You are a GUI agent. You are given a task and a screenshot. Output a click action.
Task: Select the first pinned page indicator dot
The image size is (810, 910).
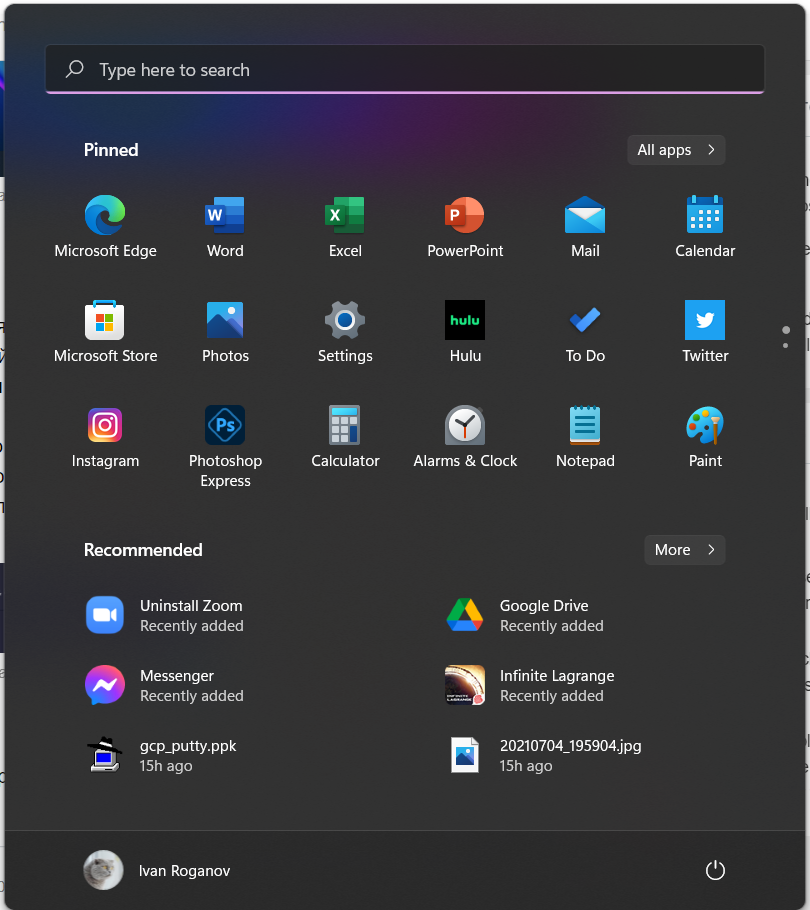[786, 330]
